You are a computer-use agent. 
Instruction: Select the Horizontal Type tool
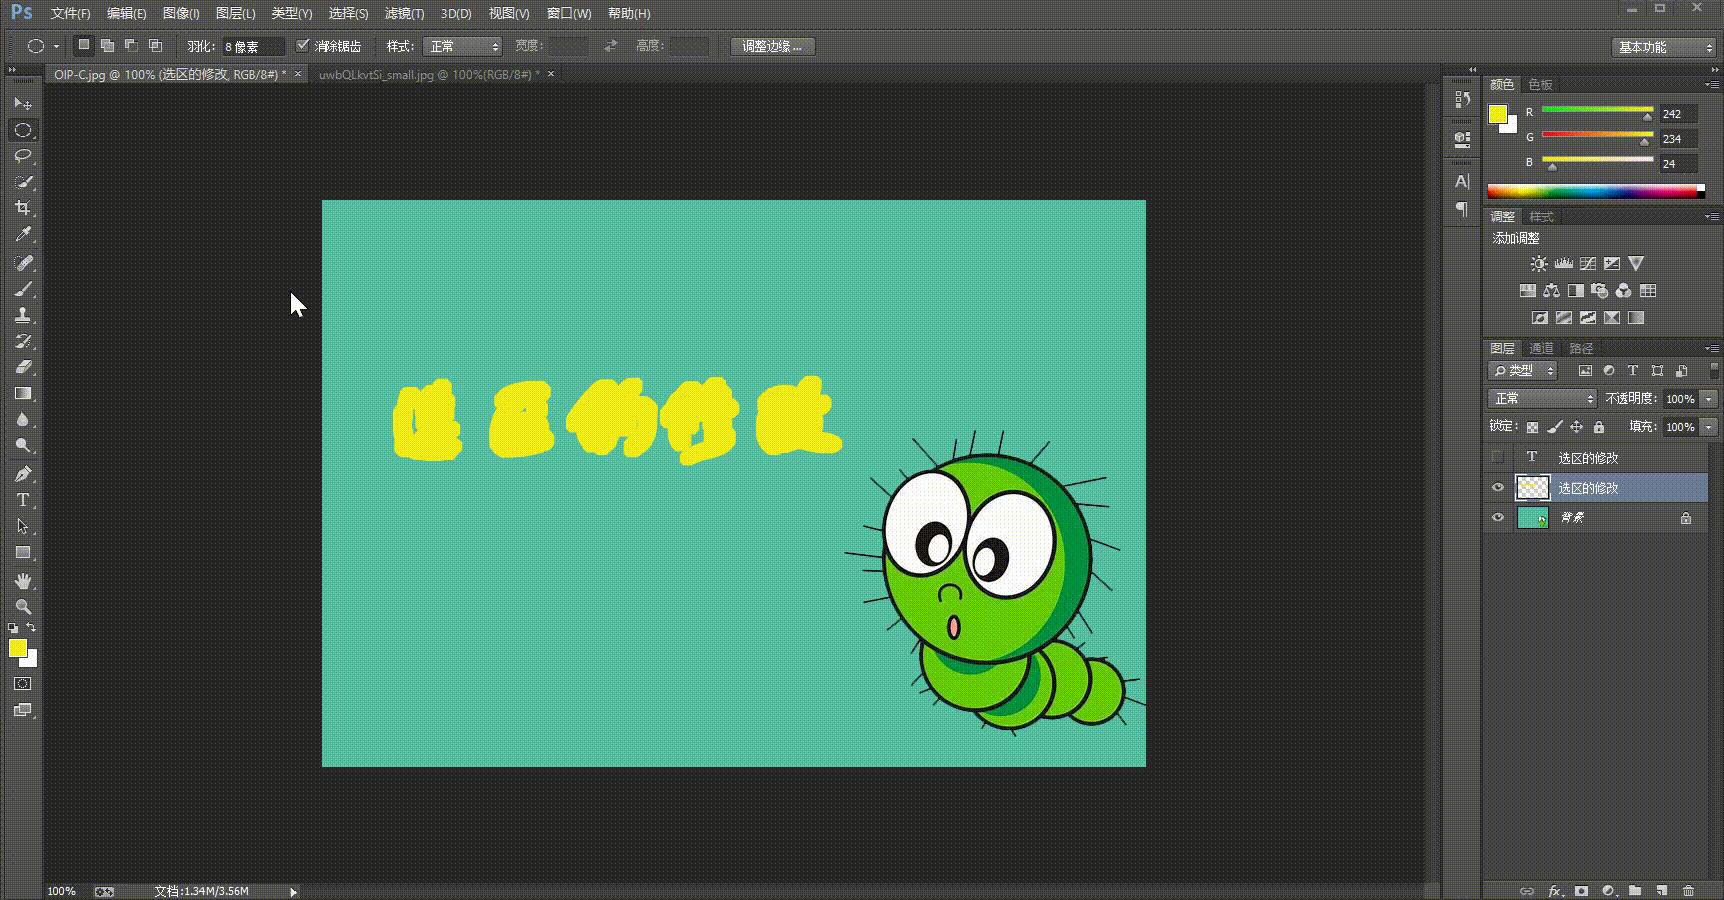point(23,500)
